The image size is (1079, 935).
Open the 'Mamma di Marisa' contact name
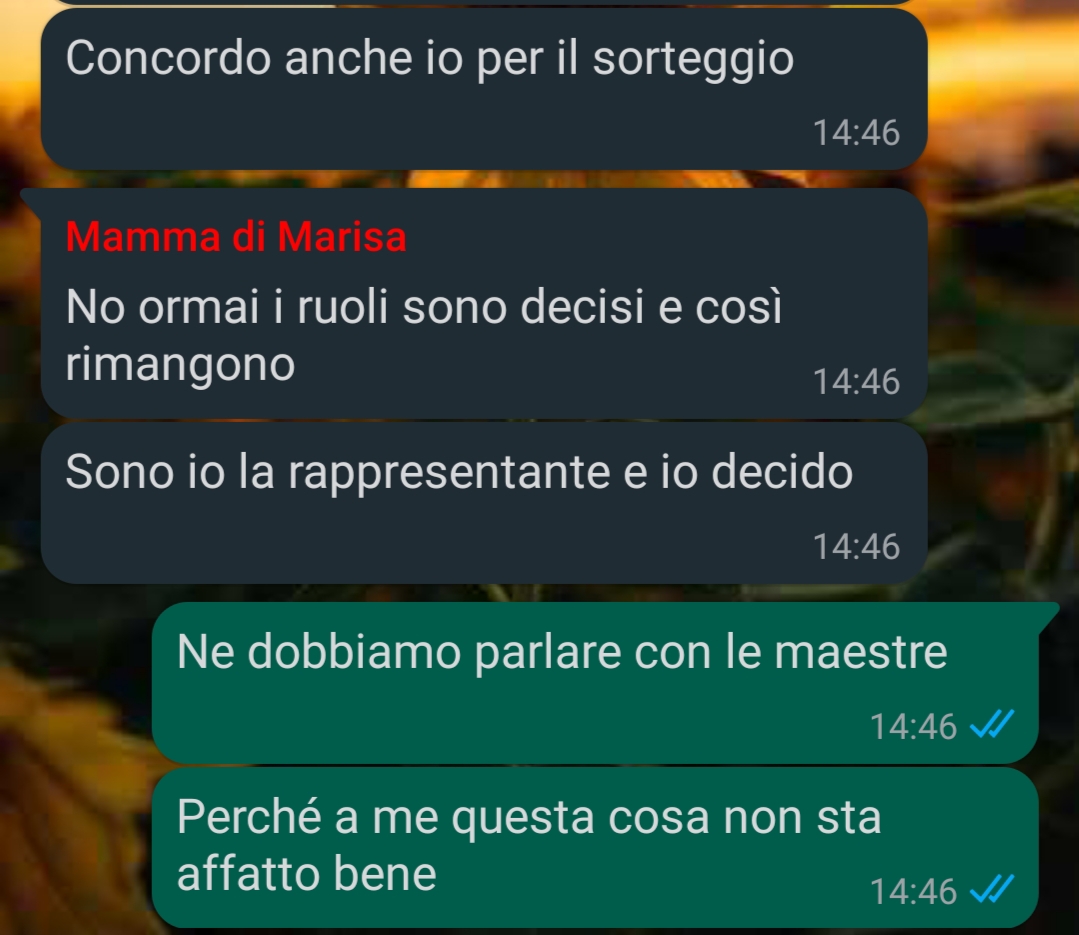tap(236, 237)
